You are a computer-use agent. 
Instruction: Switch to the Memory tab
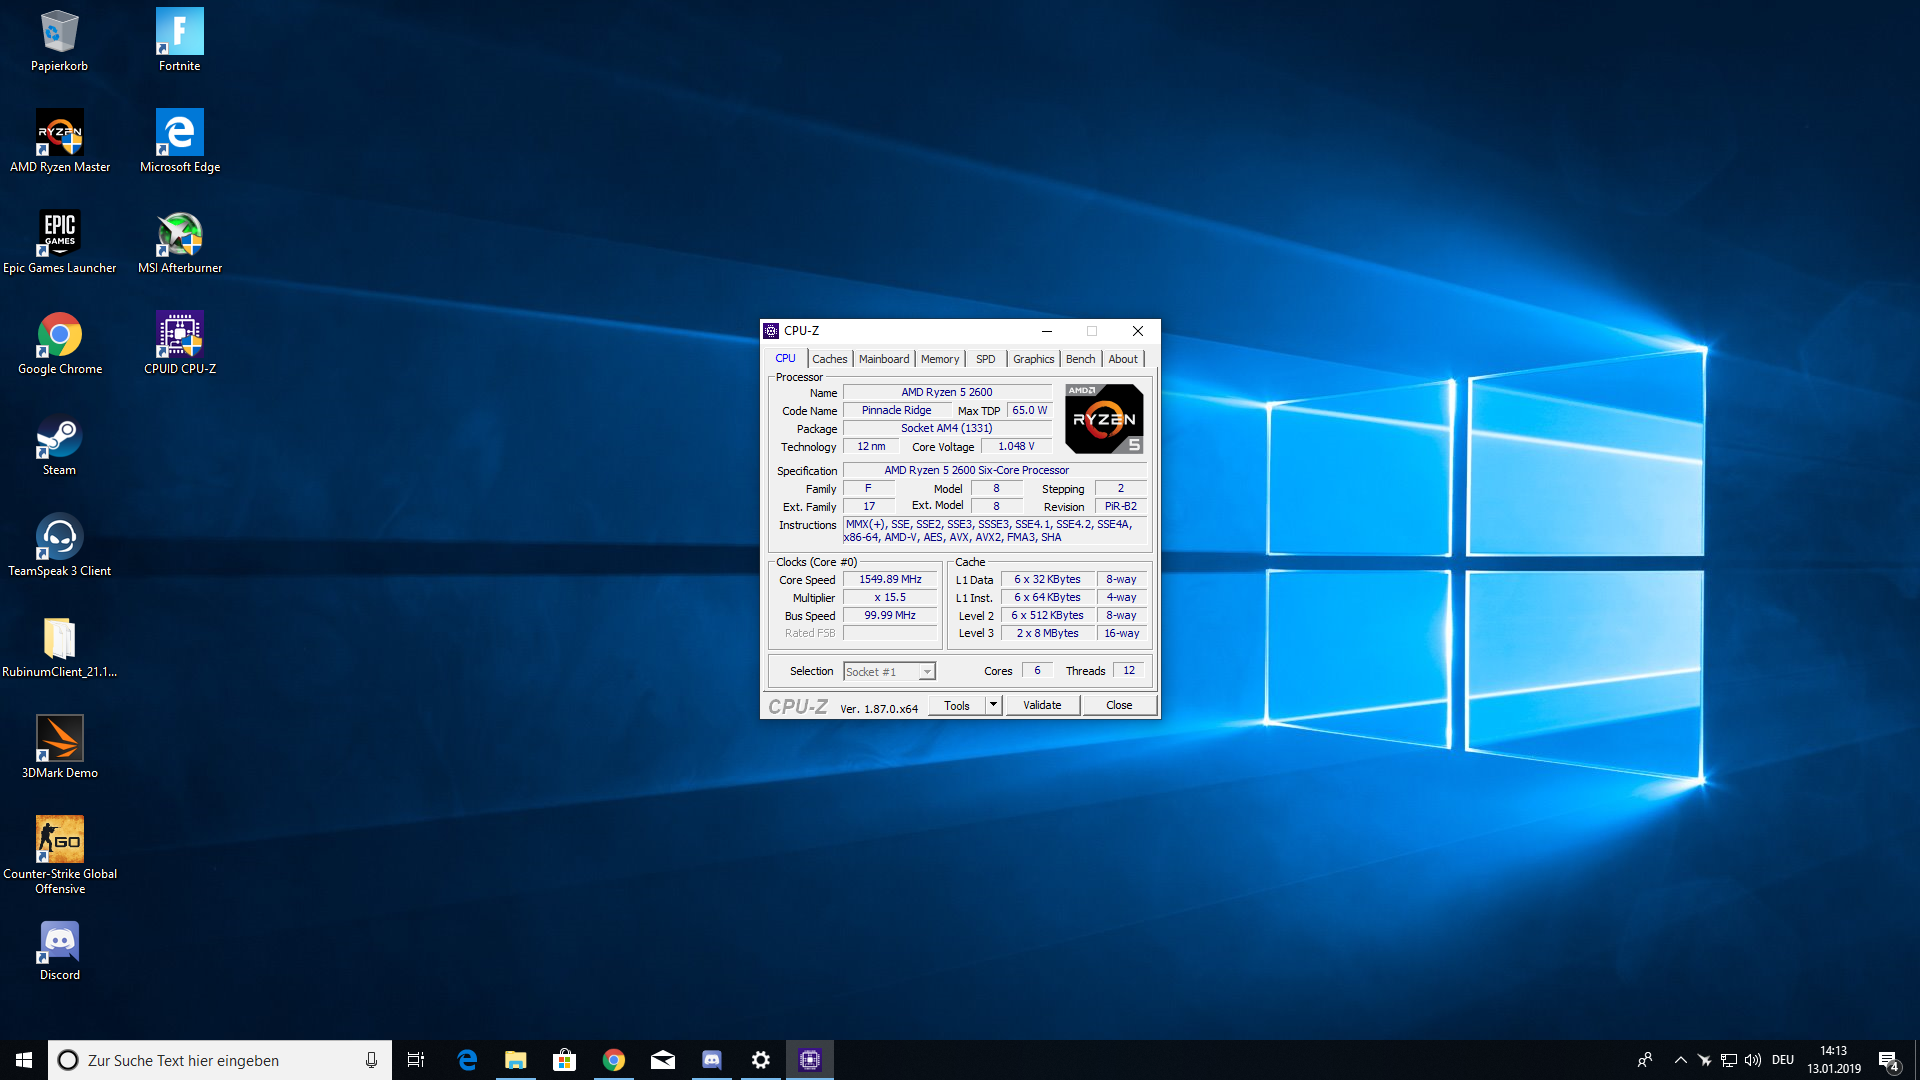pos(940,359)
